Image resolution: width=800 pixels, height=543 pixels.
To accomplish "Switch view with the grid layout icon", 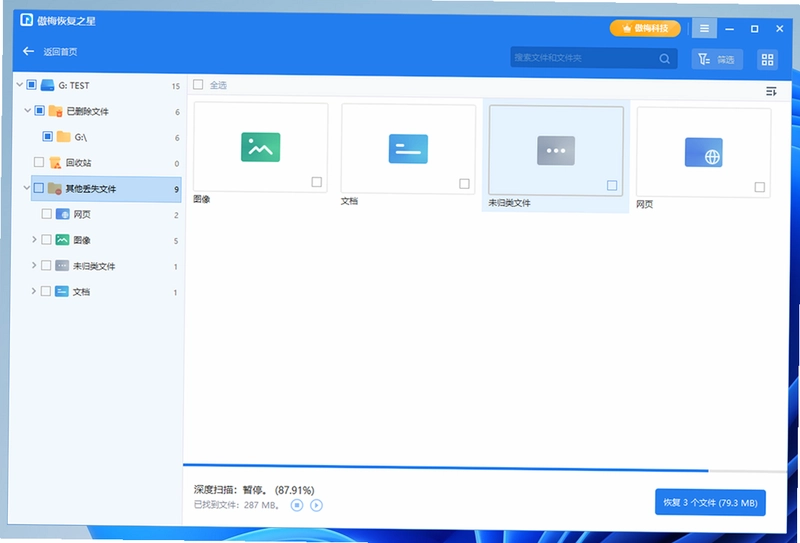I will coord(767,60).
